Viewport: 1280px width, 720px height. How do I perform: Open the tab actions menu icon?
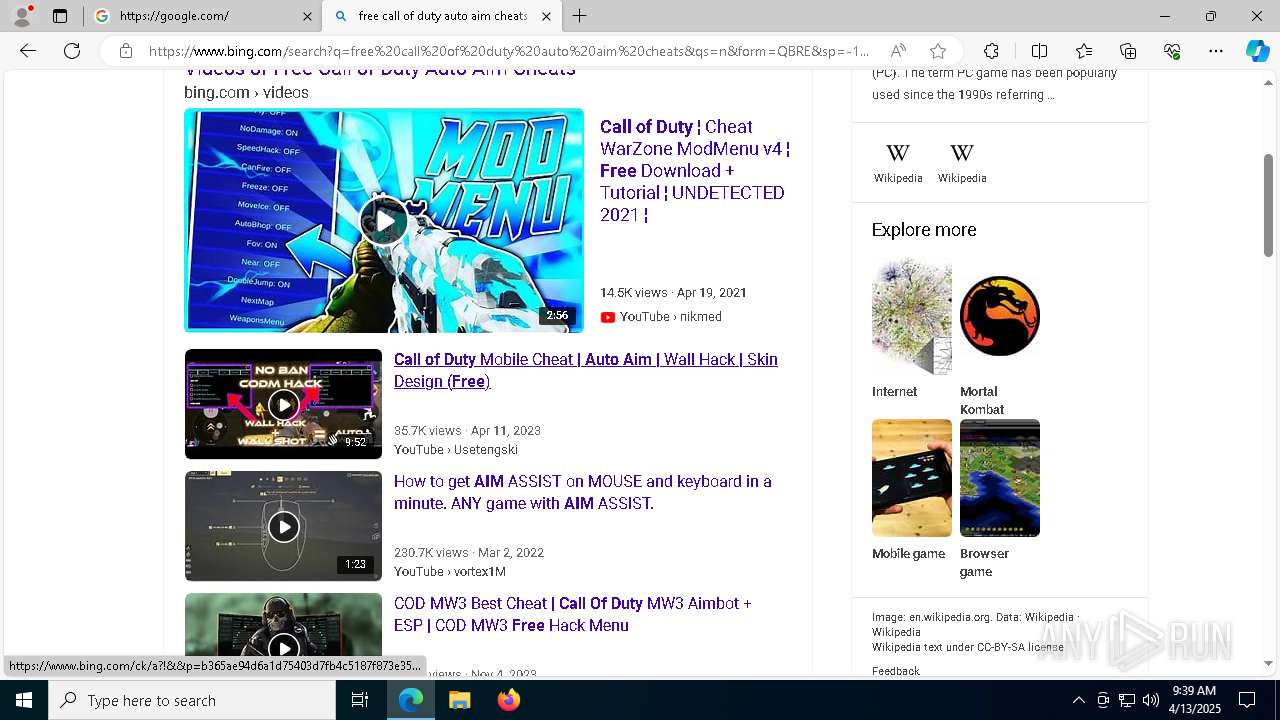click(x=60, y=16)
